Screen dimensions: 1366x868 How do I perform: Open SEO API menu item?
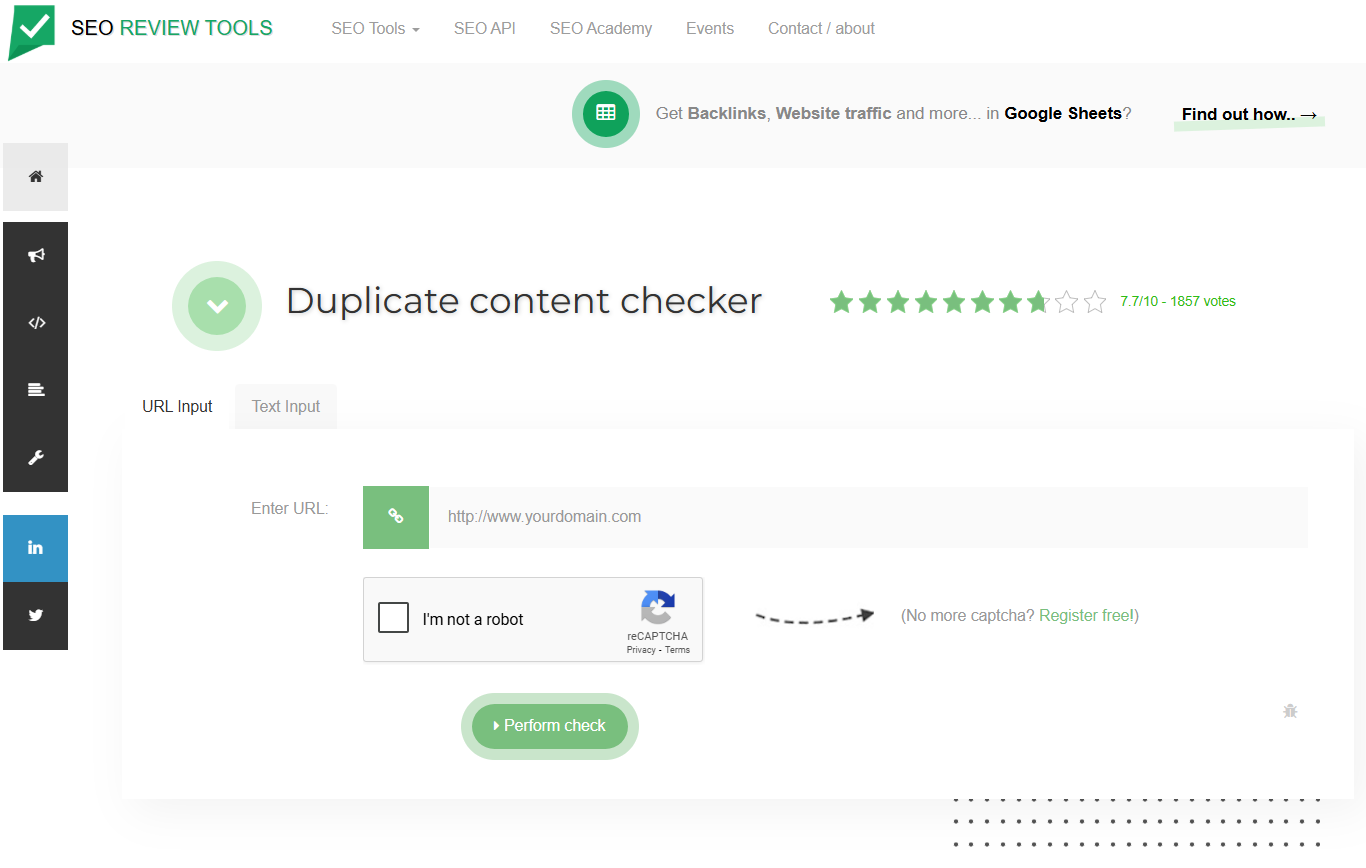coord(485,29)
